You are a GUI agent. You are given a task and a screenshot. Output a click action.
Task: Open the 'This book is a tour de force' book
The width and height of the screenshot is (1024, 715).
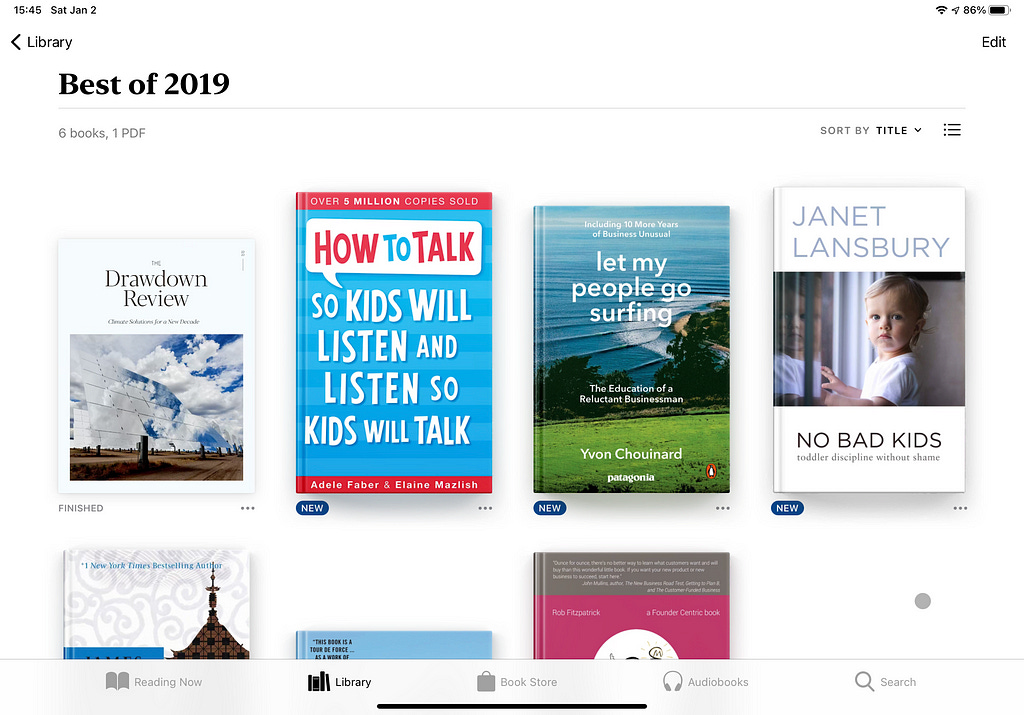coord(394,645)
